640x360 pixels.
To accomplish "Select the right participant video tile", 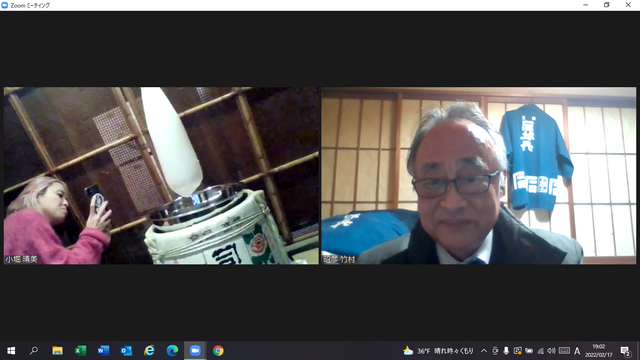I will 478,176.
